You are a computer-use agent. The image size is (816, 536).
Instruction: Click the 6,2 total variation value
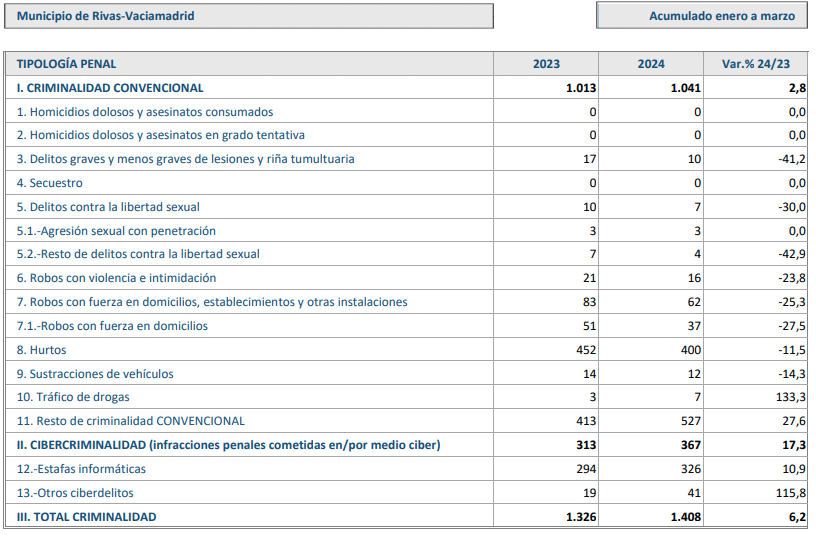point(797,517)
